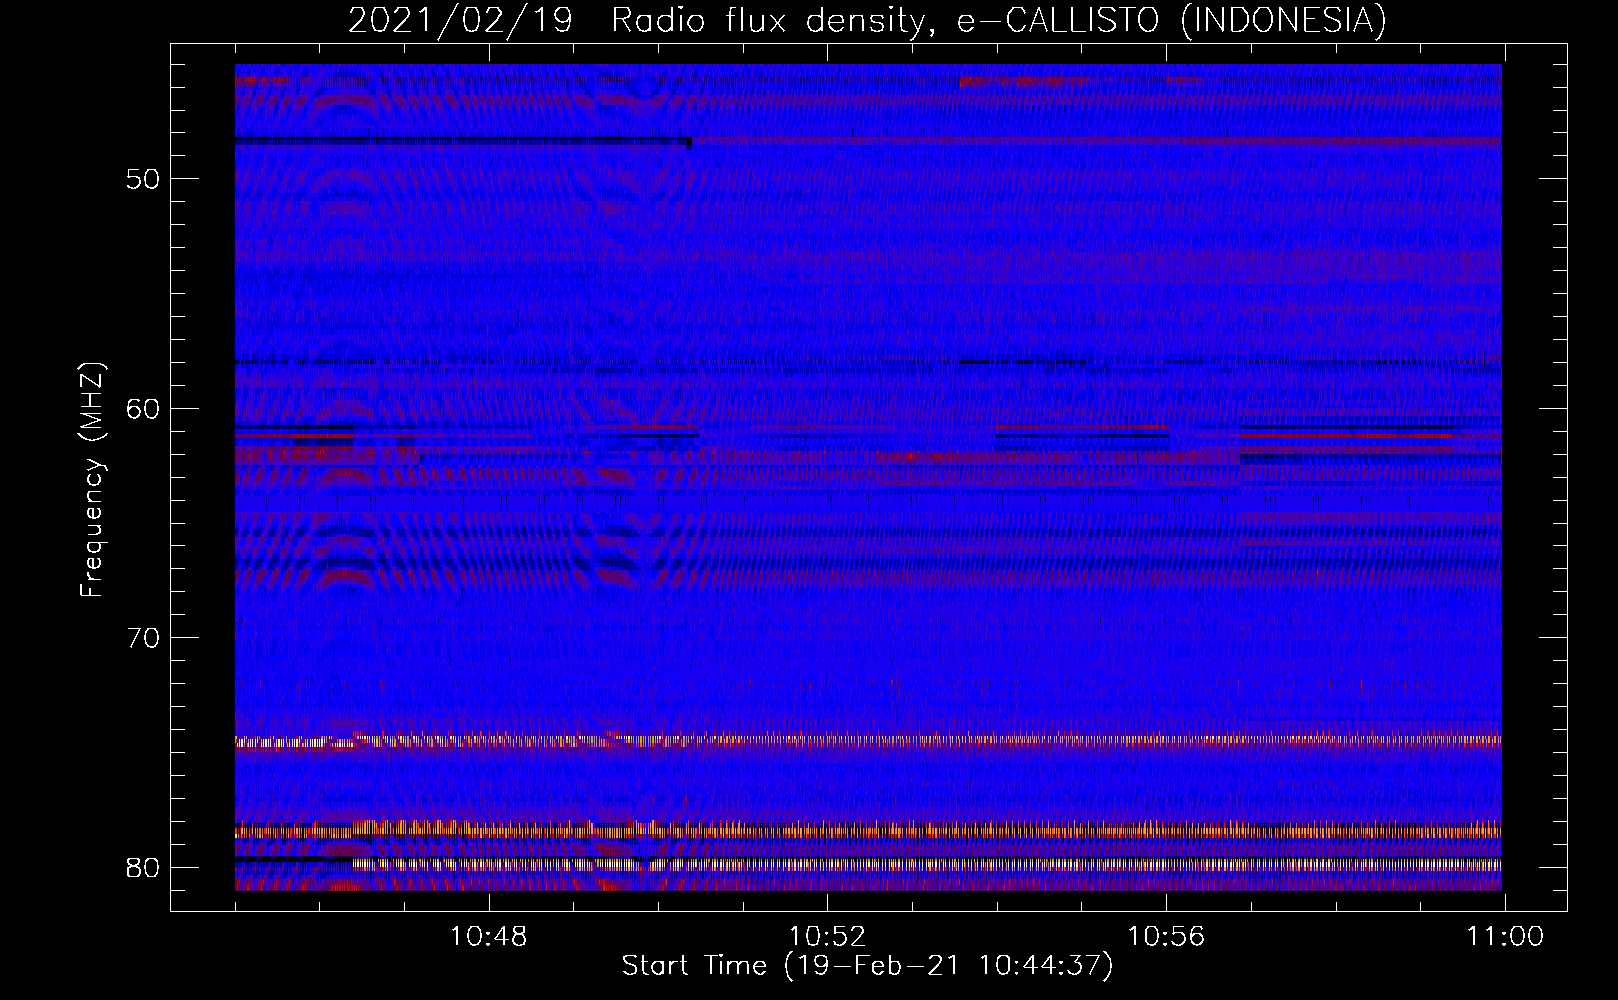Click the bright yellow-red band just above 75 MHz
This screenshot has width=1618, height=1000.
click(900, 741)
